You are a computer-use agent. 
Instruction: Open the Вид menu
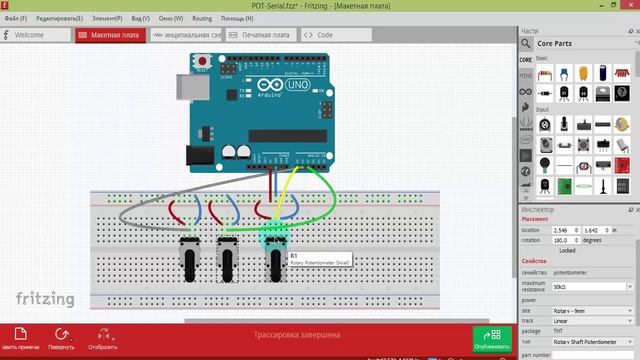point(140,18)
